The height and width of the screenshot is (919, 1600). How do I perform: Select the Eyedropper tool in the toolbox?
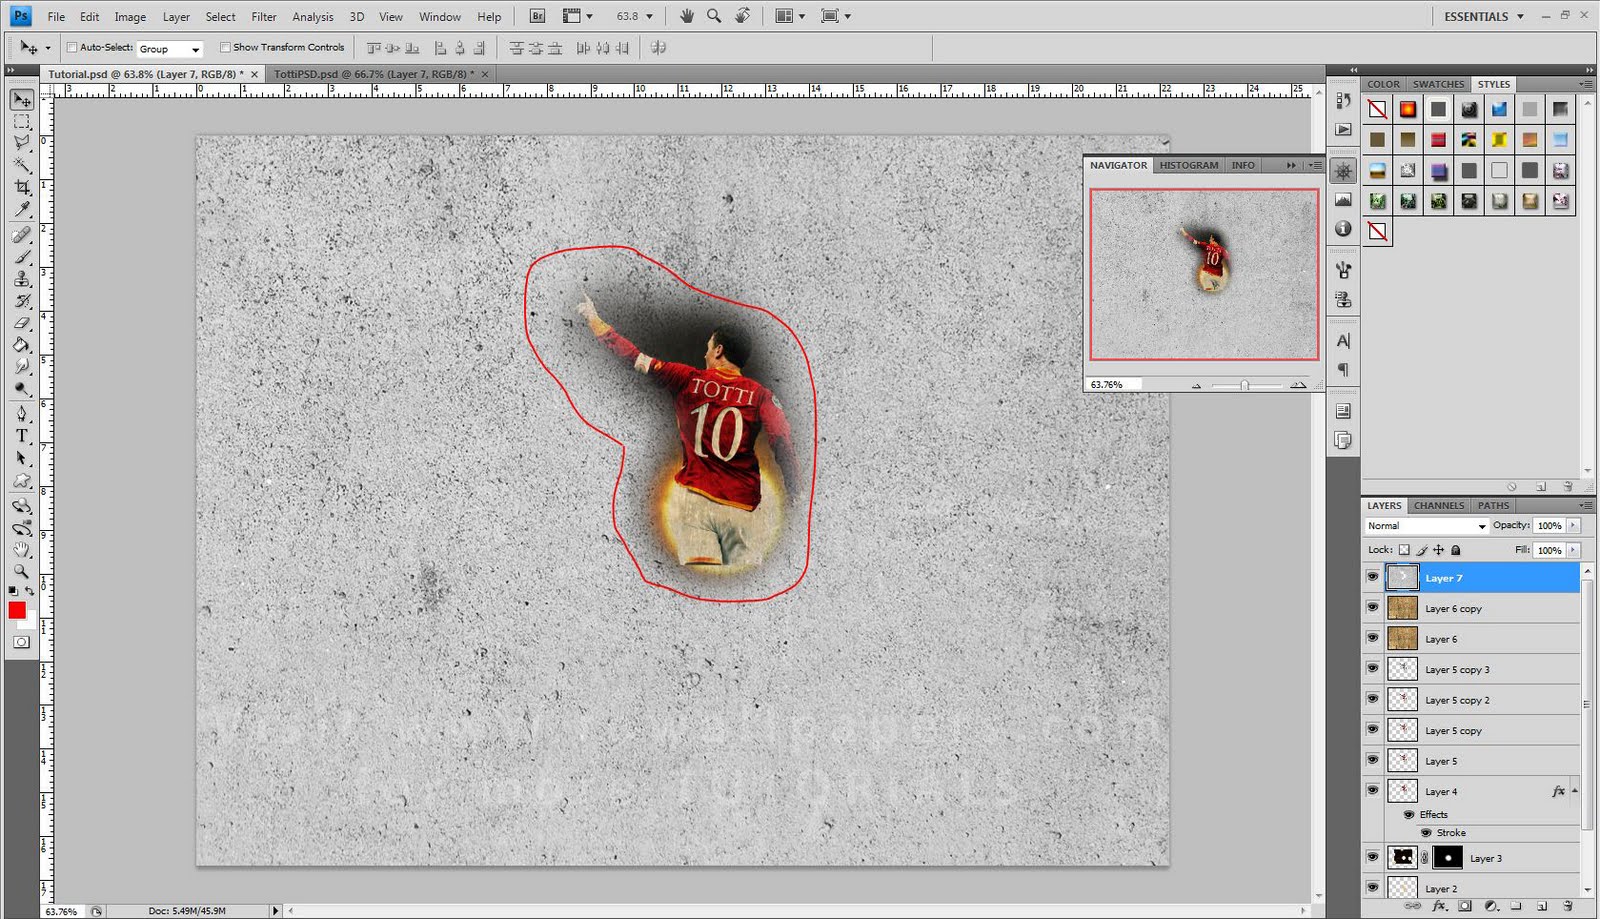point(22,209)
